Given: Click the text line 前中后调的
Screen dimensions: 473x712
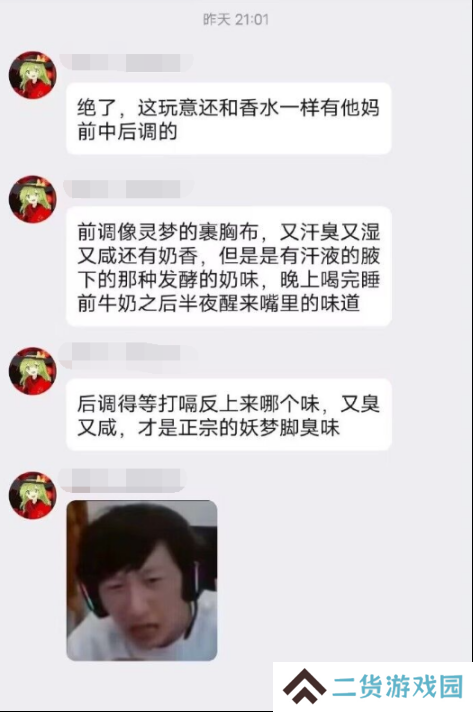Looking at the screenshot, I should click(127, 132).
